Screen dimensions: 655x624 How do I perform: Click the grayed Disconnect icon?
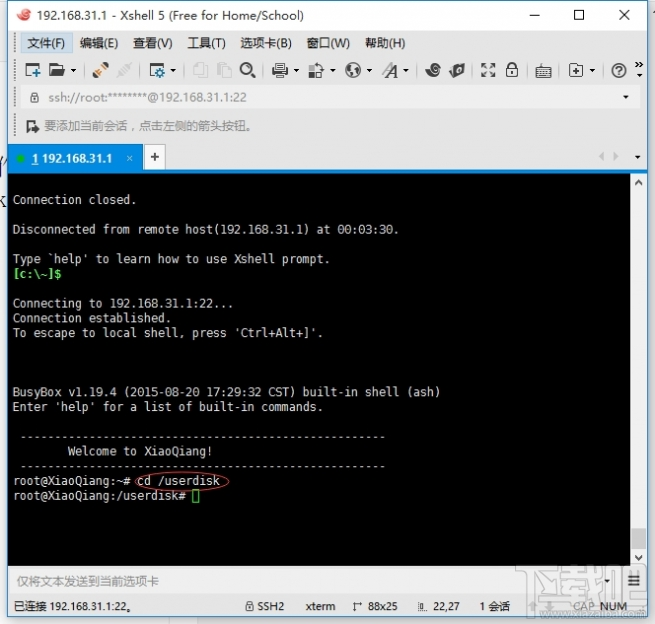point(124,70)
